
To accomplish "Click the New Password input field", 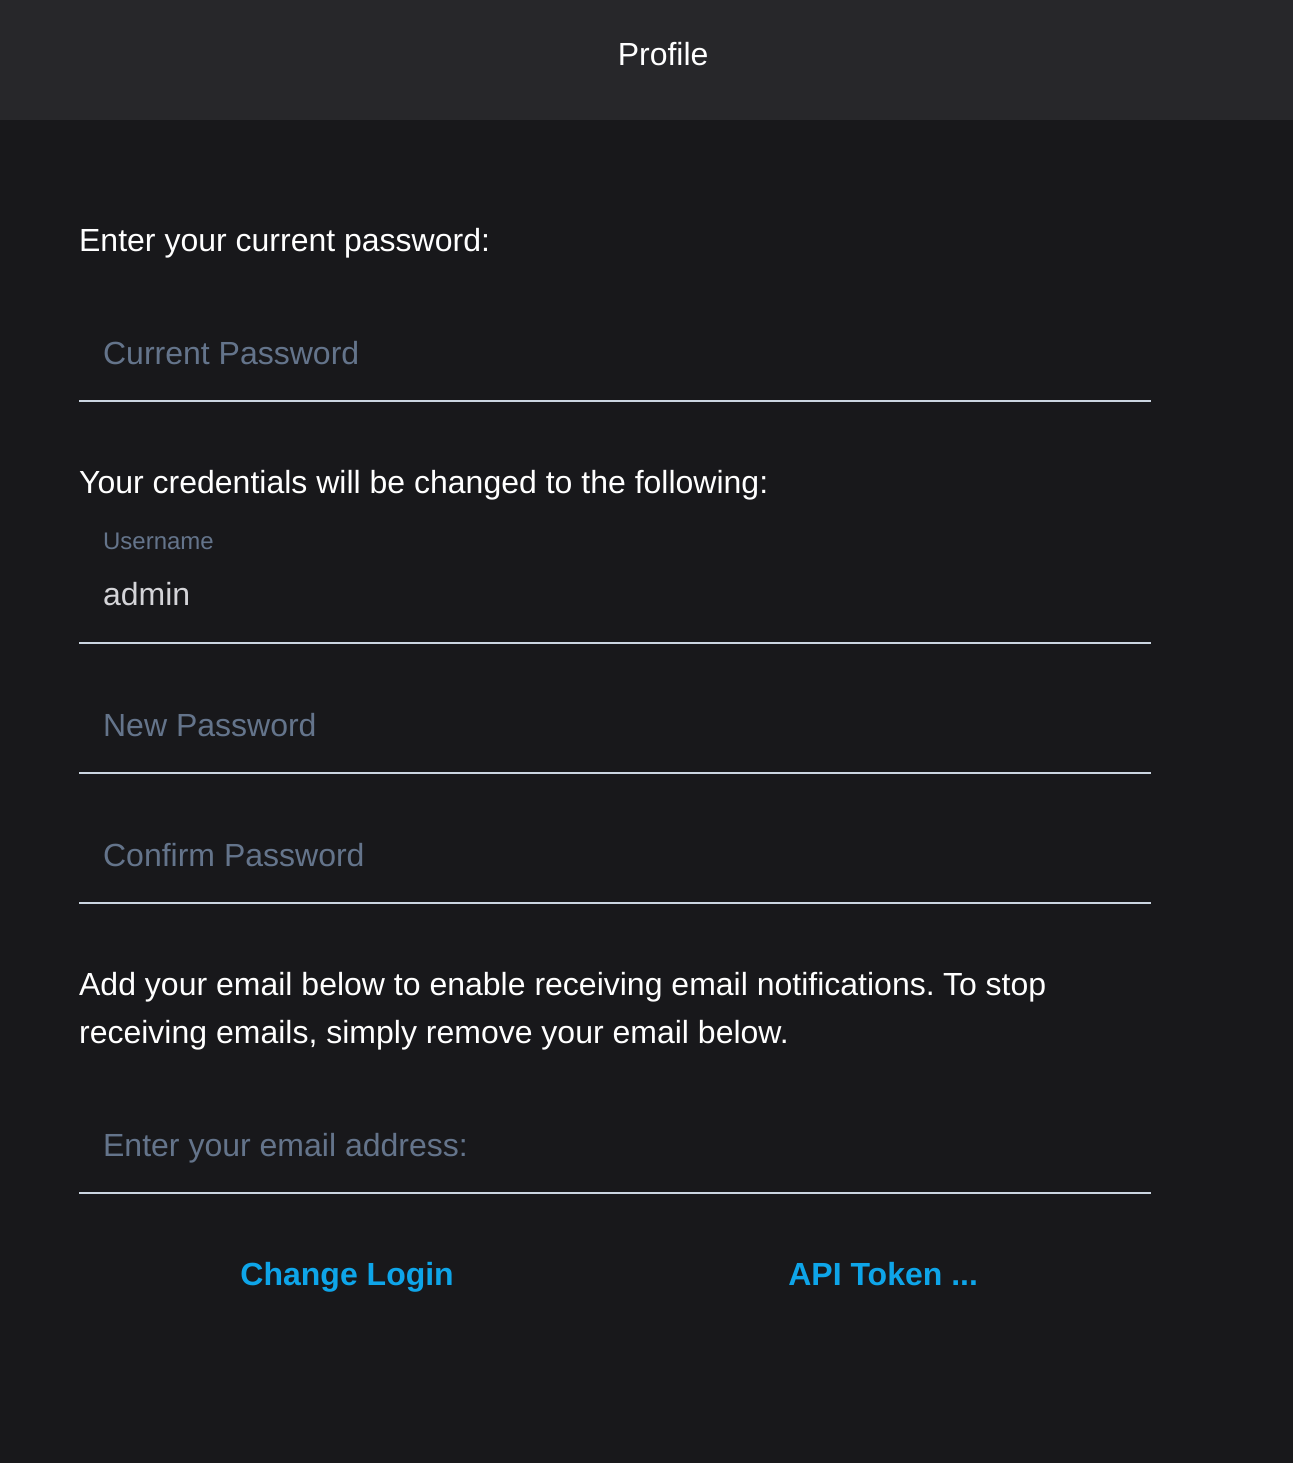I will point(614,726).
